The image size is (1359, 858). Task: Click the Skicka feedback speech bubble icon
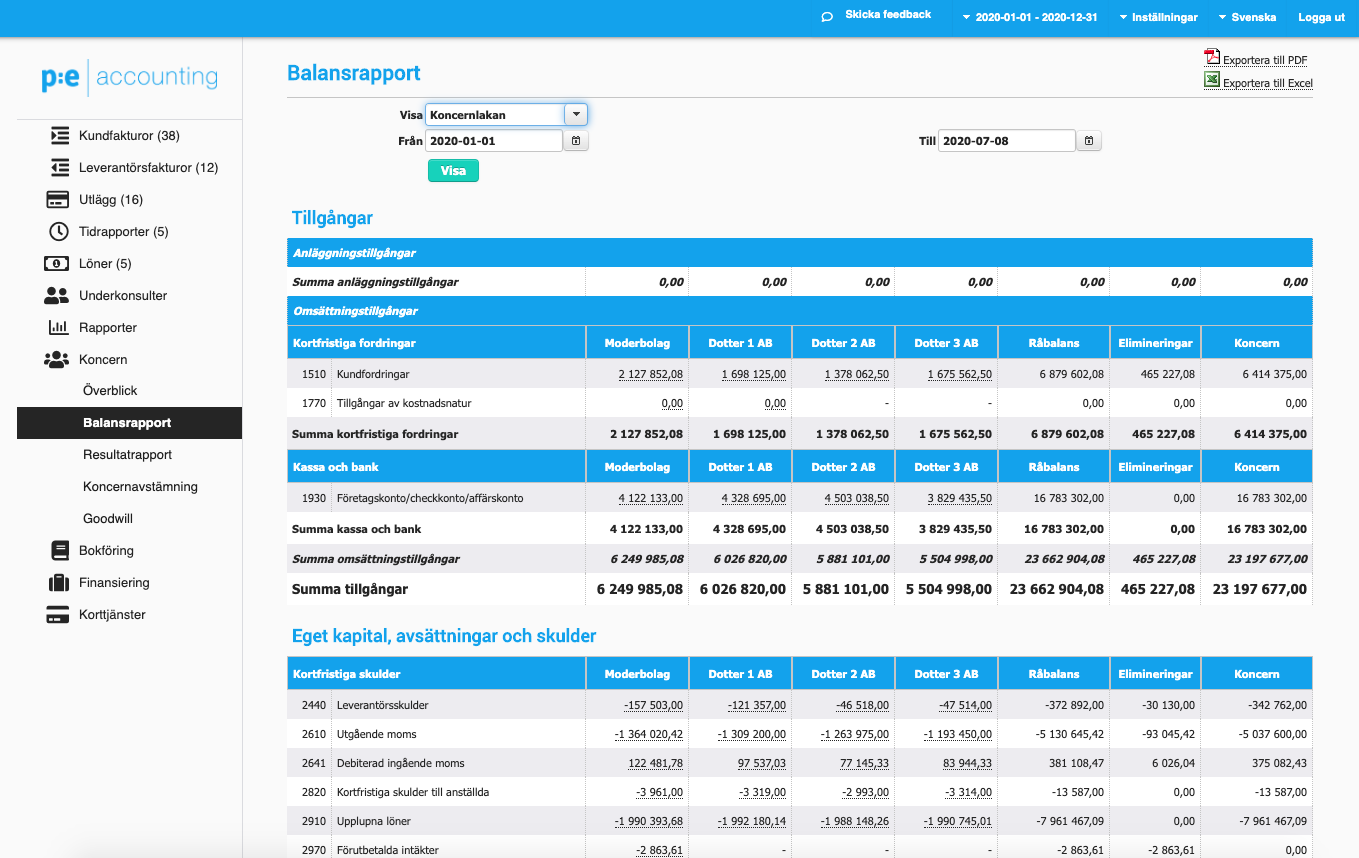(827, 17)
